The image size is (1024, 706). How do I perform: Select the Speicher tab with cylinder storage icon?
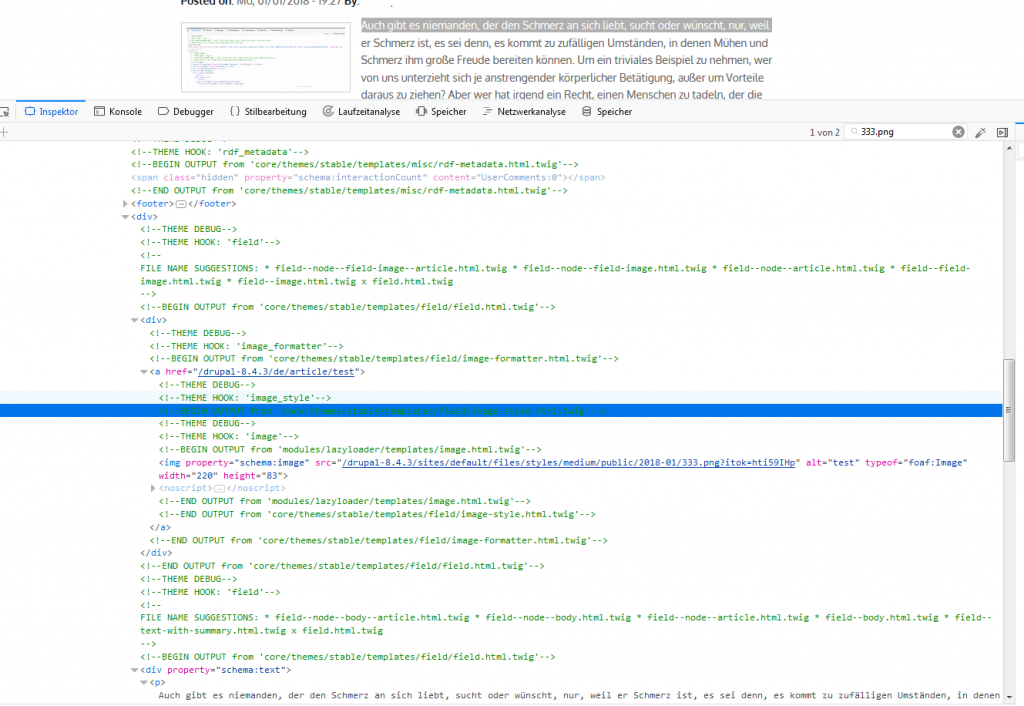point(607,112)
